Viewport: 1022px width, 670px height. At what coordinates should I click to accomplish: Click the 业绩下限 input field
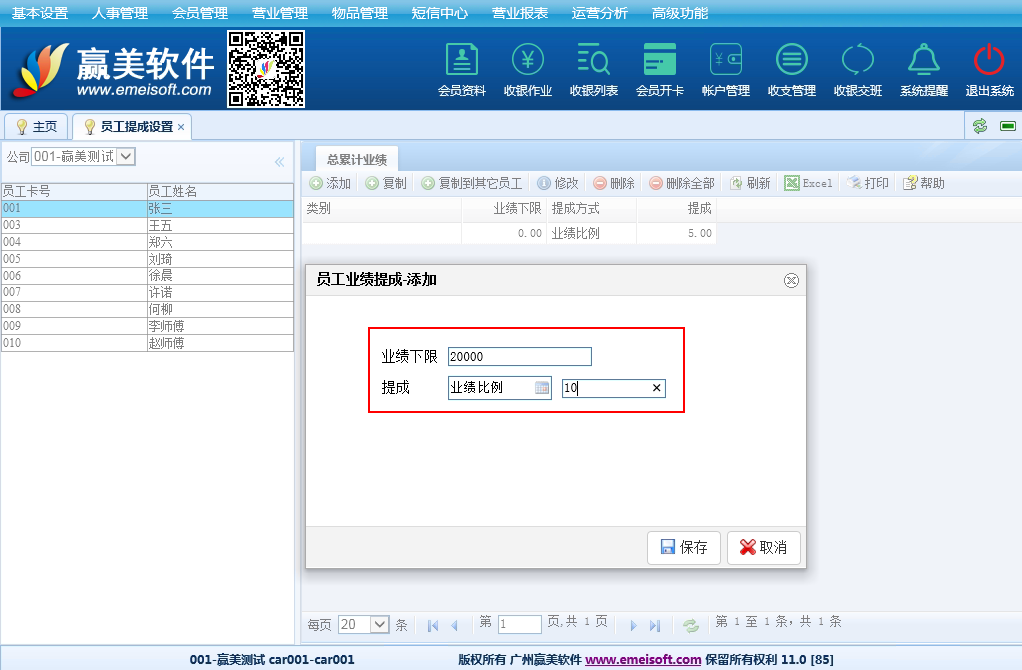click(x=519, y=357)
